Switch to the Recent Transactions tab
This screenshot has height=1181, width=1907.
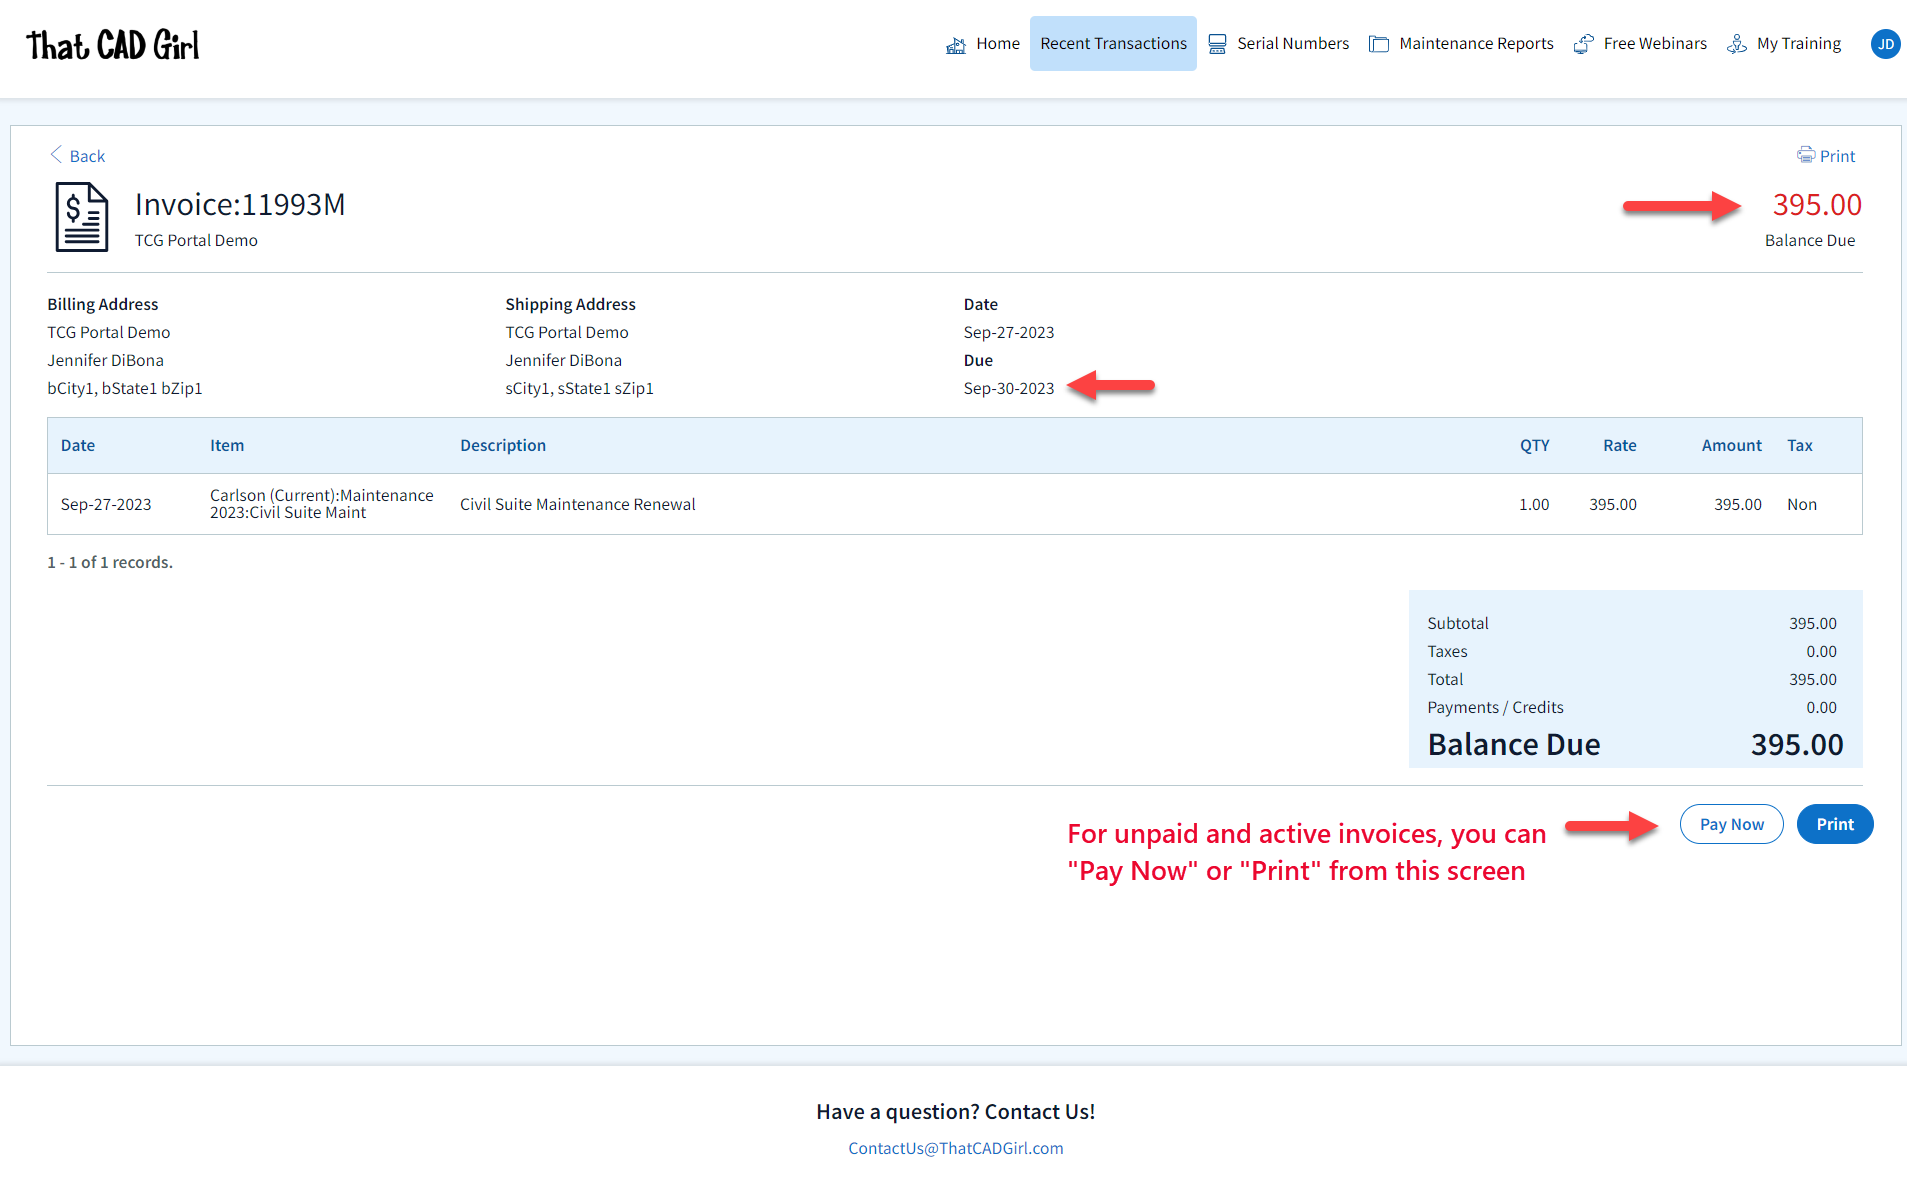click(1112, 43)
